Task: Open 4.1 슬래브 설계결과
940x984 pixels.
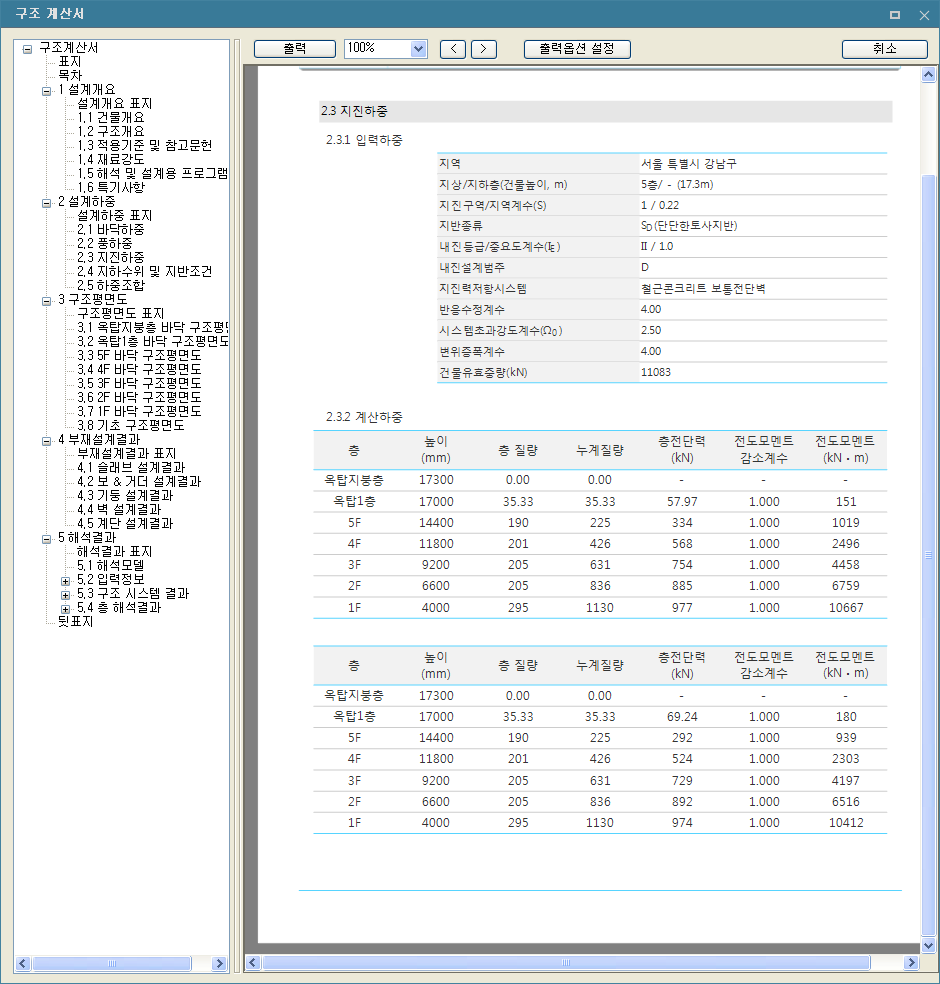Action: point(131,468)
